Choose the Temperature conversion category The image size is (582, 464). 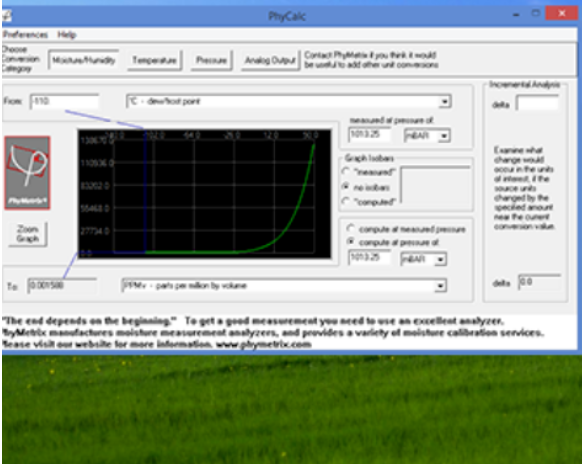point(154,60)
